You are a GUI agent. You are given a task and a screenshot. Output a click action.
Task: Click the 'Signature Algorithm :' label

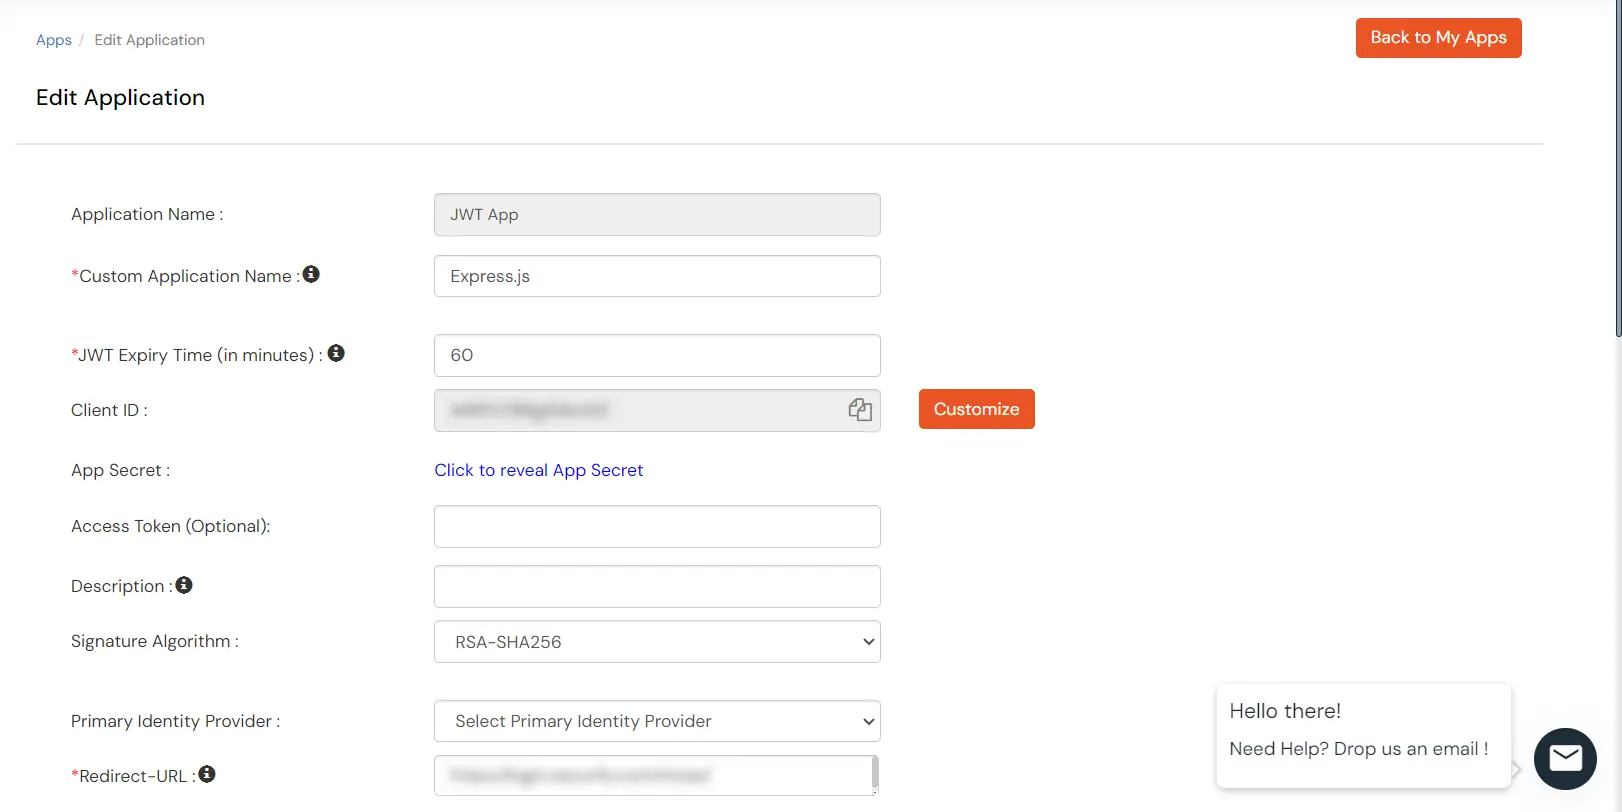click(x=155, y=641)
